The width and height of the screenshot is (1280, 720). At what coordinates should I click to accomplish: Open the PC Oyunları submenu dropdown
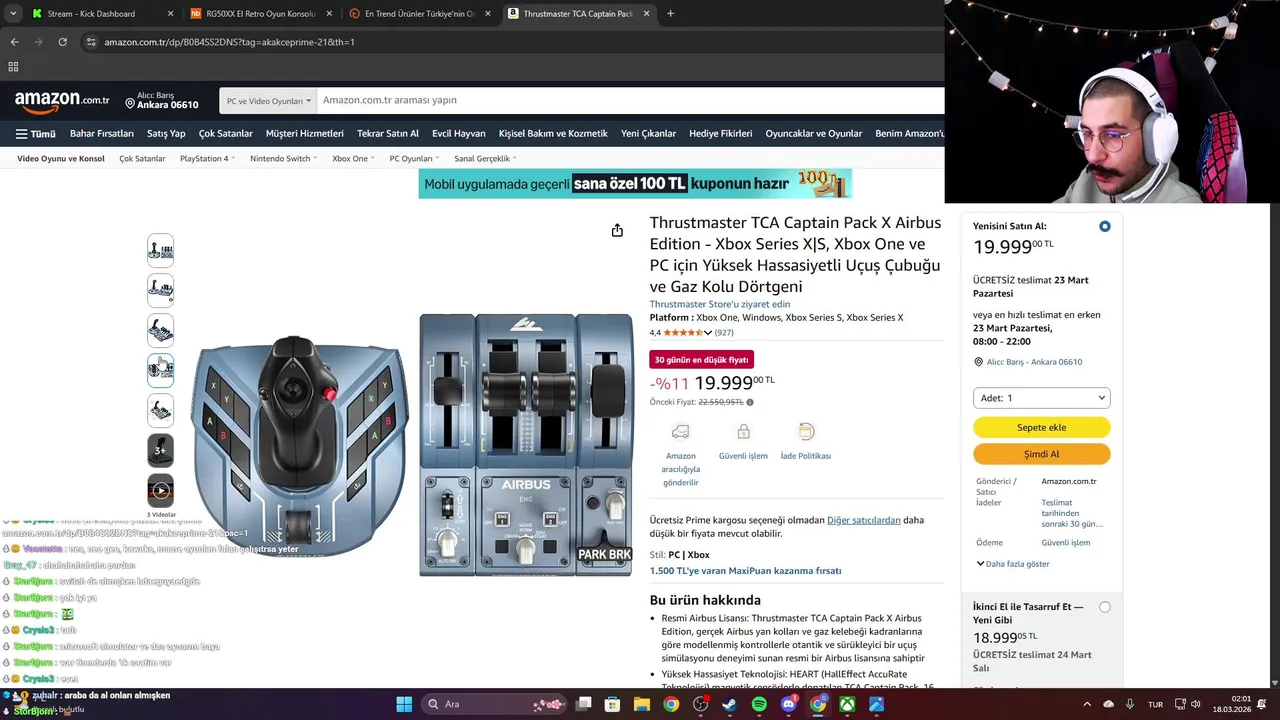click(x=415, y=158)
